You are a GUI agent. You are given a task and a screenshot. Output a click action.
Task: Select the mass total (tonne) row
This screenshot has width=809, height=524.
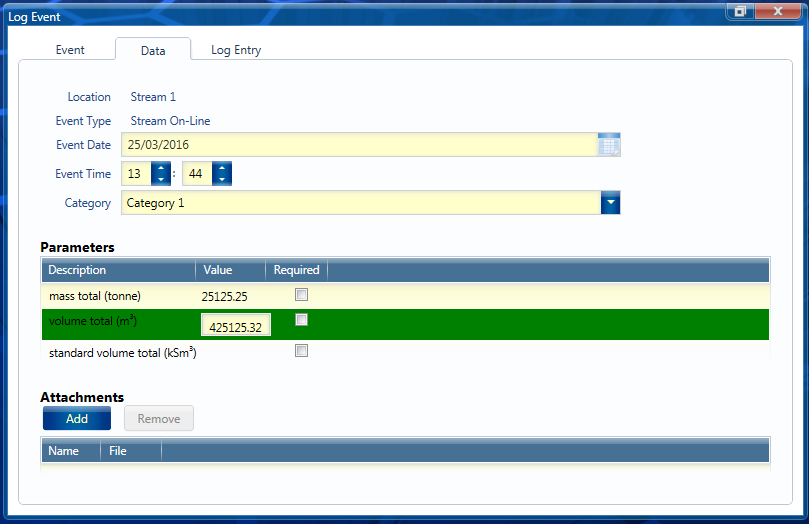coord(406,296)
